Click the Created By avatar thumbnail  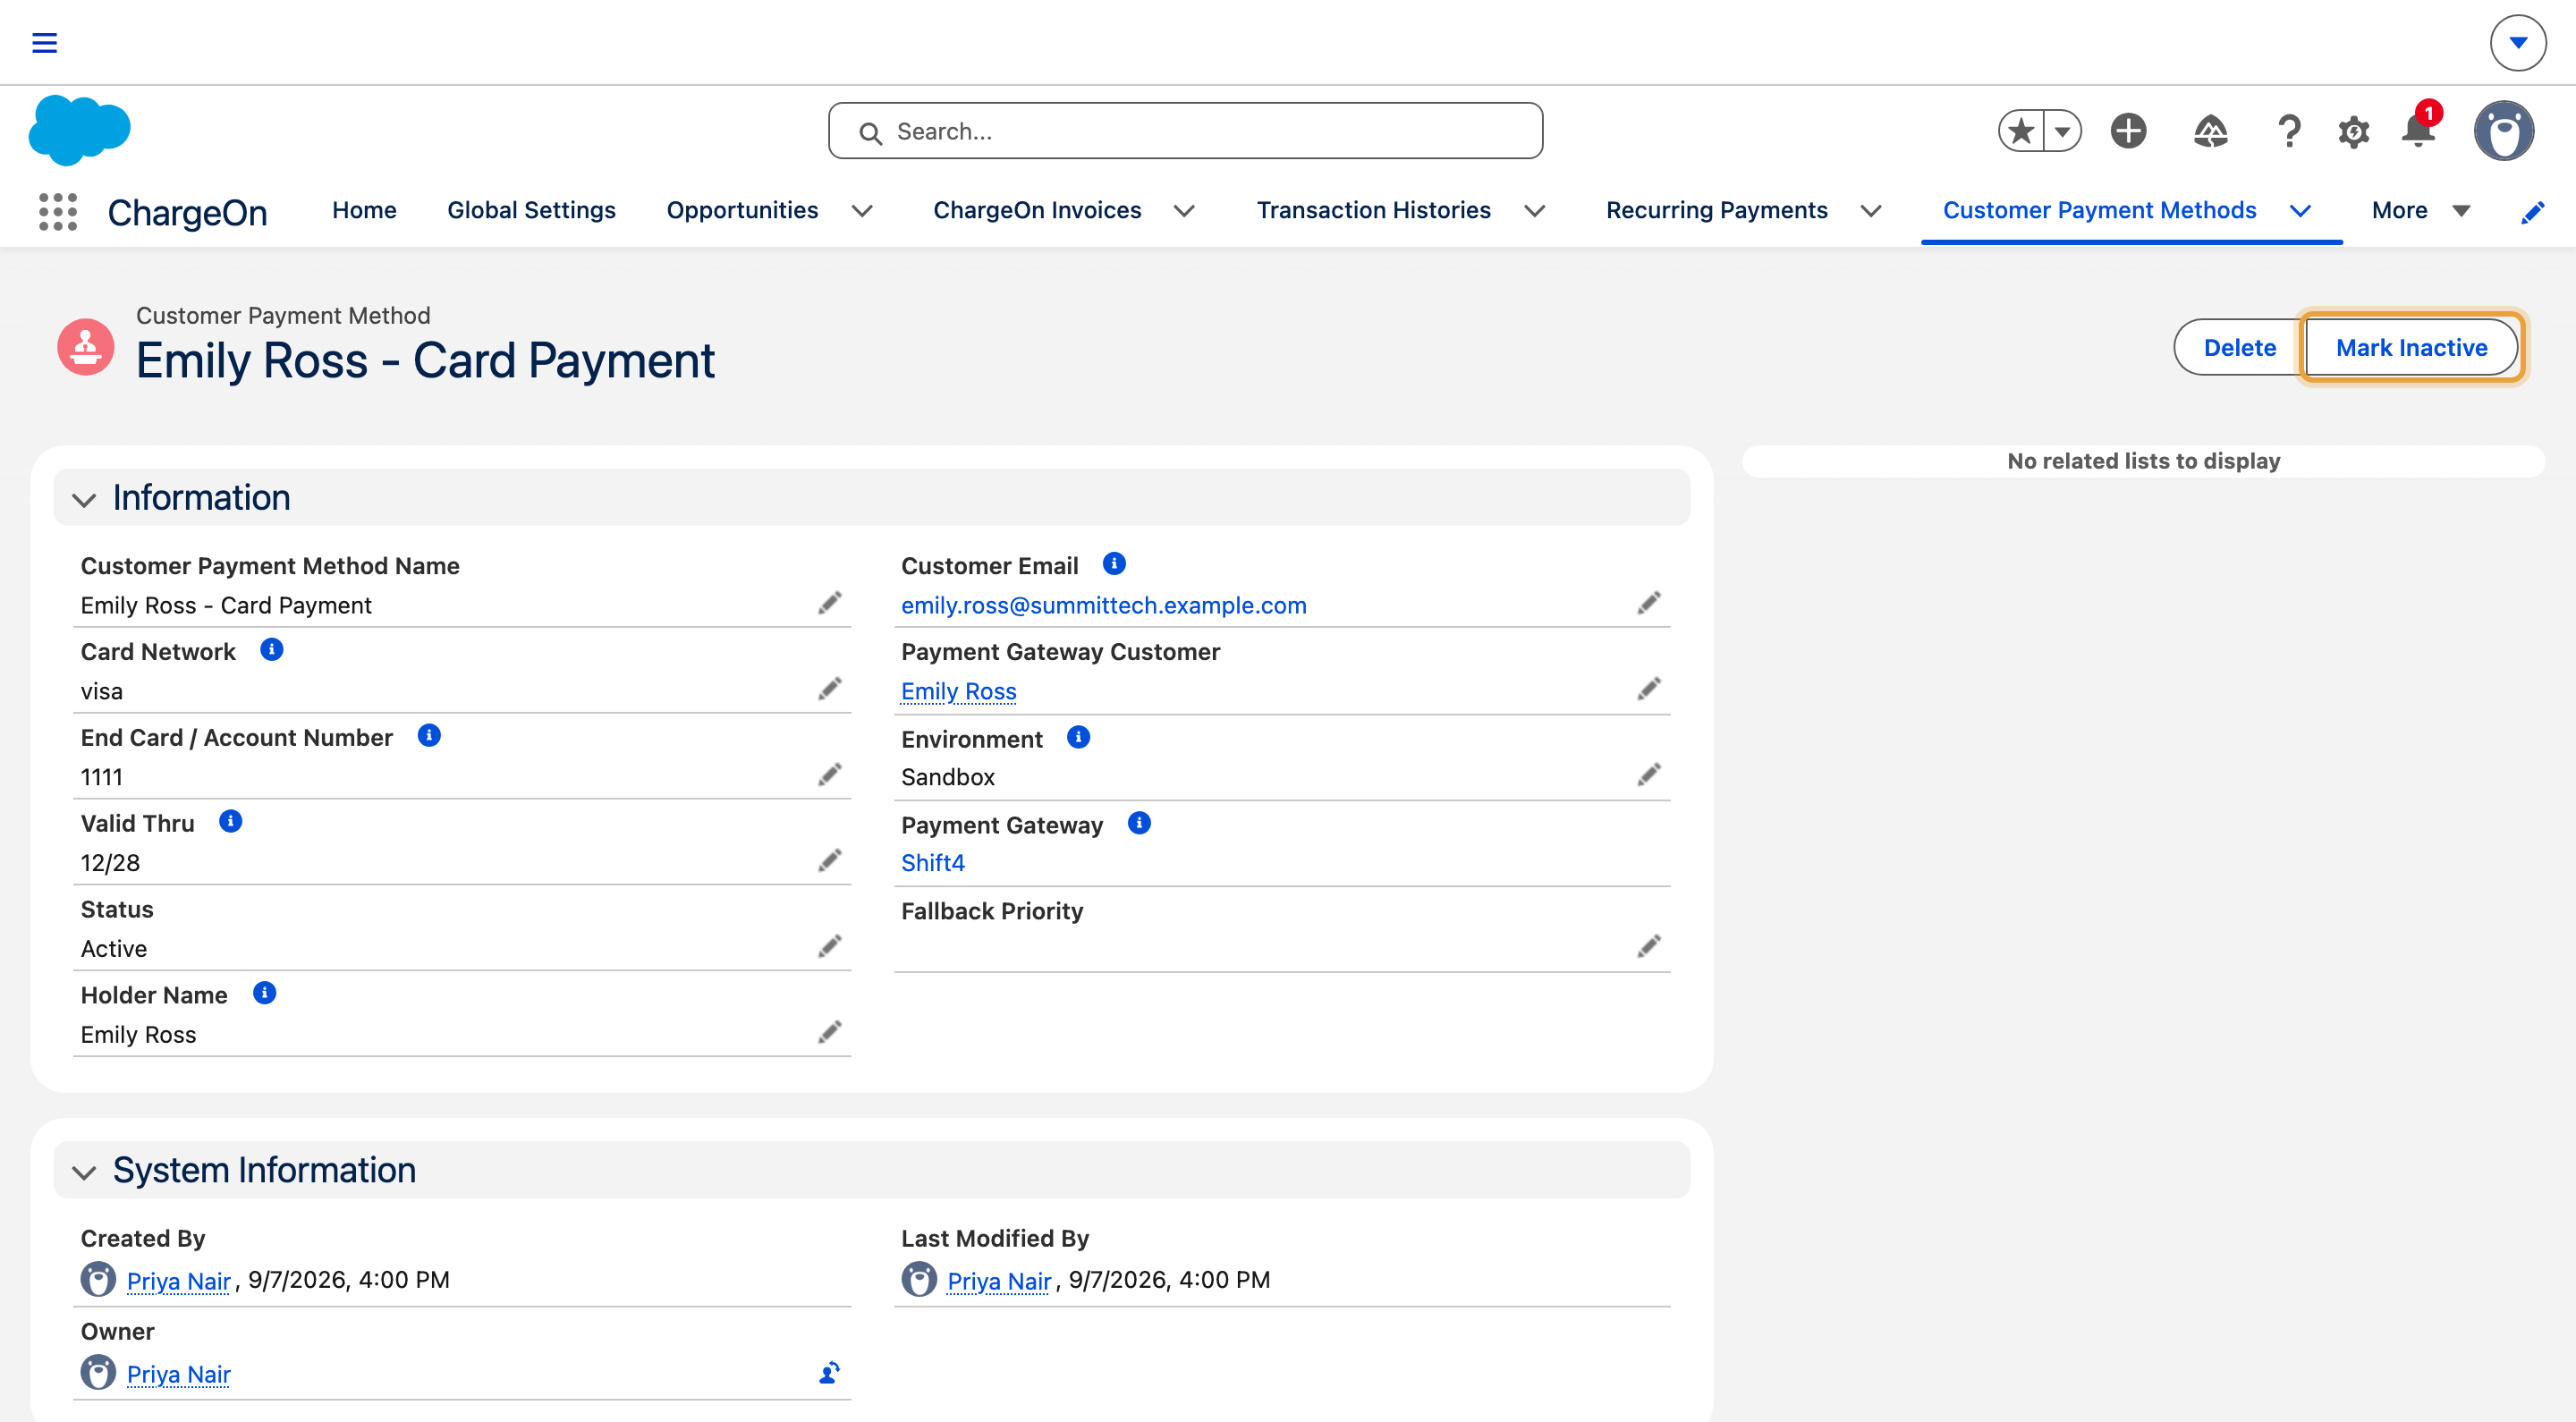click(x=98, y=1279)
